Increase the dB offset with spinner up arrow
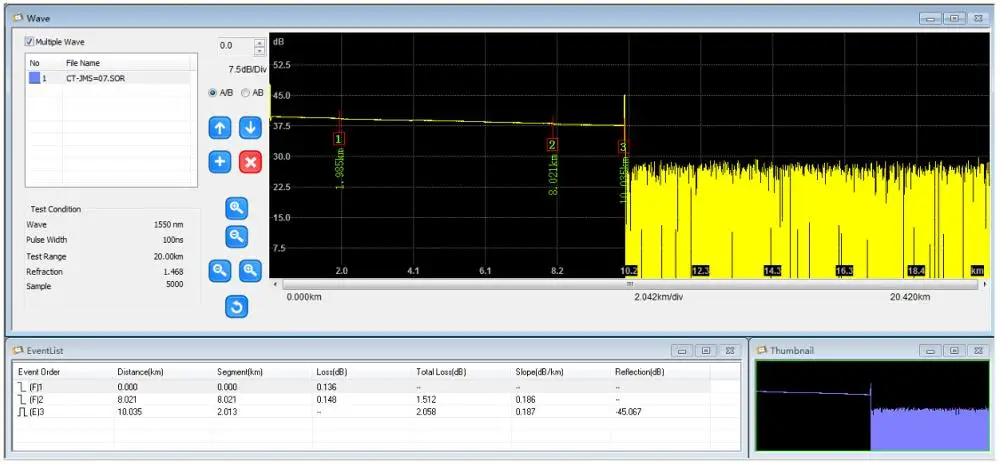Viewport: 1000px width, 465px height. [260, 42]
